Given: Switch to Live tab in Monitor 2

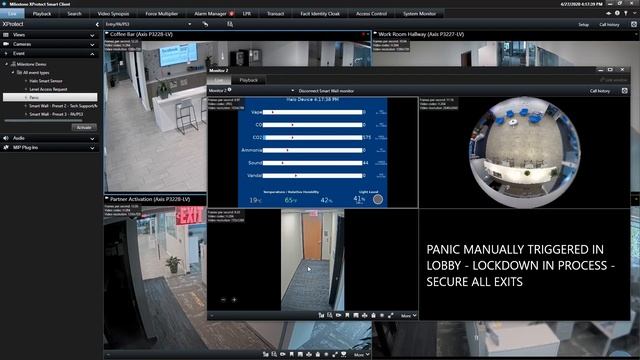Looking at the screenshot, I should pyautogui.click(x=220, y=80).
